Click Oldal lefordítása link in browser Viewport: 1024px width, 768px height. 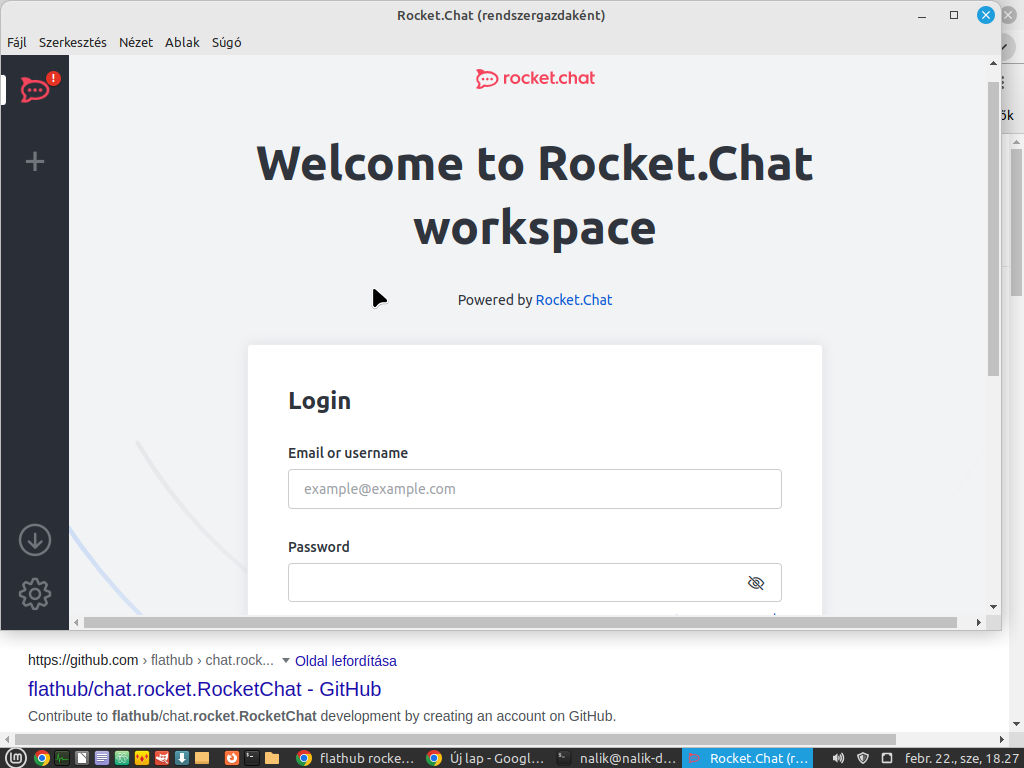(345, 661)
